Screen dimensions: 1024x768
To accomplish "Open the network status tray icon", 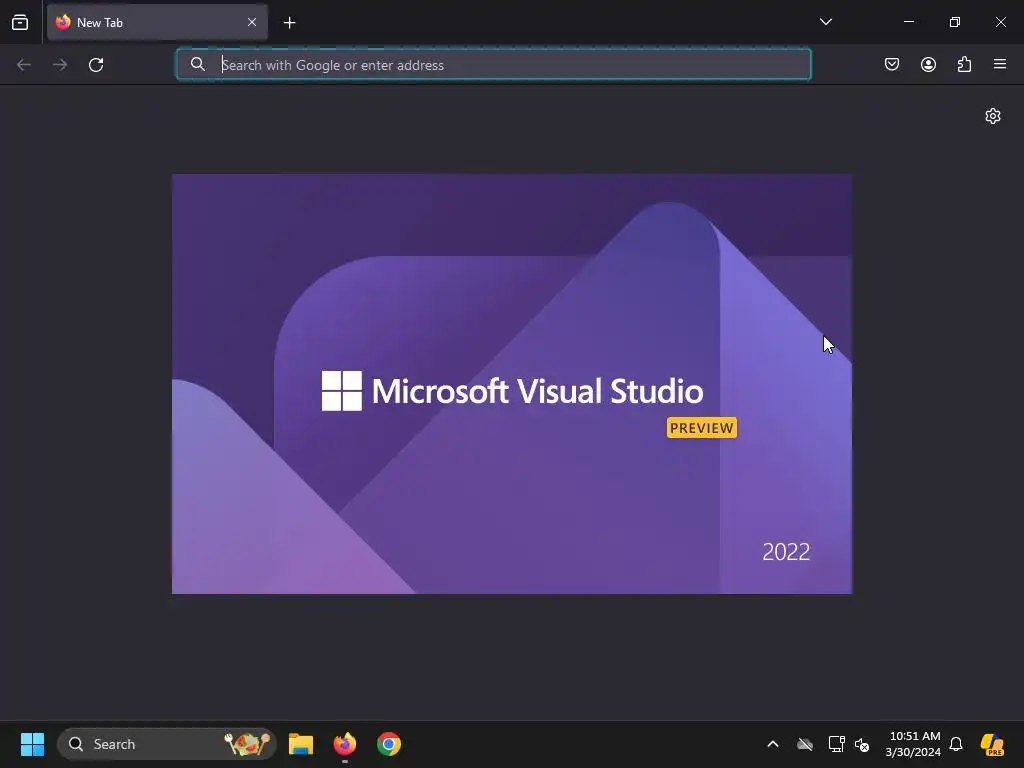I will [x=836, y=744].
